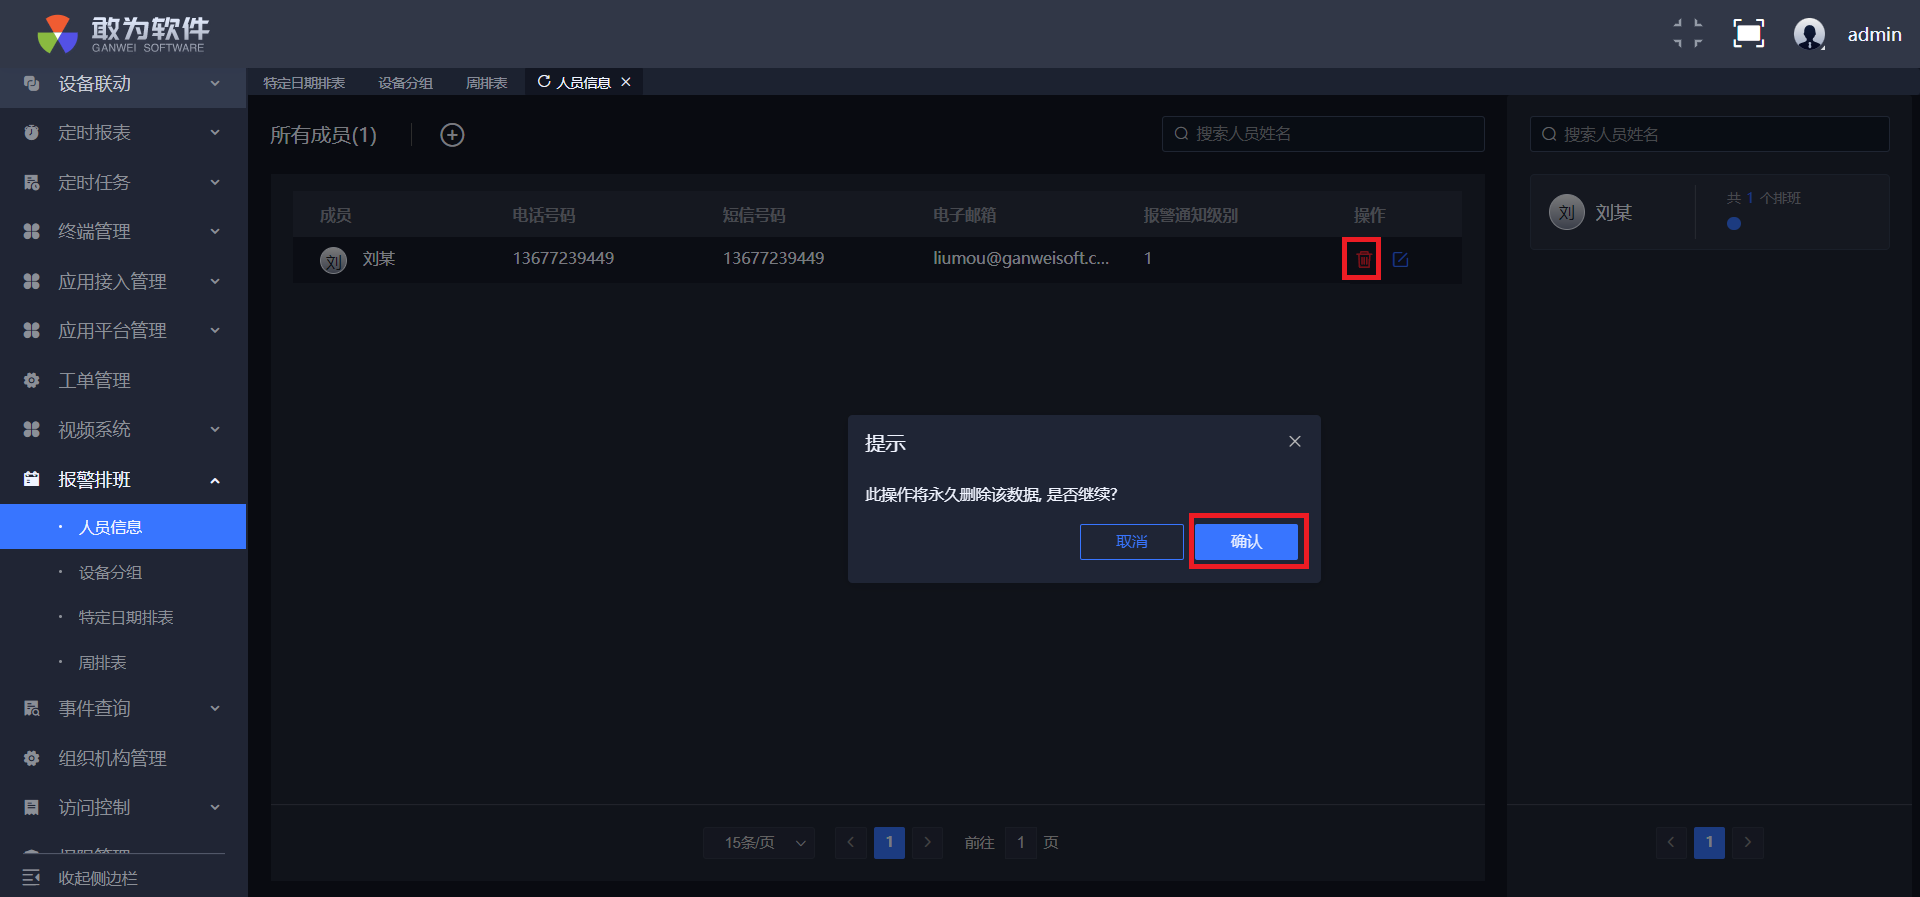Viewport: 1920px width, 897px height.
Task: Confirm deletion with the 确认 button
Action: [1247, 541]
